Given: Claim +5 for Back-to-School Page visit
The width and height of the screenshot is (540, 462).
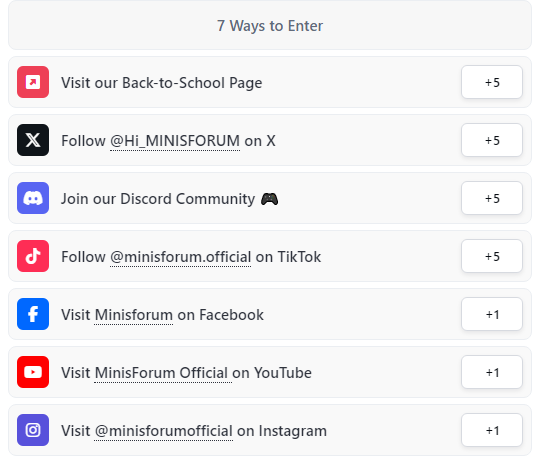Looking at the screenshot, I should click(x=492, y=82).
